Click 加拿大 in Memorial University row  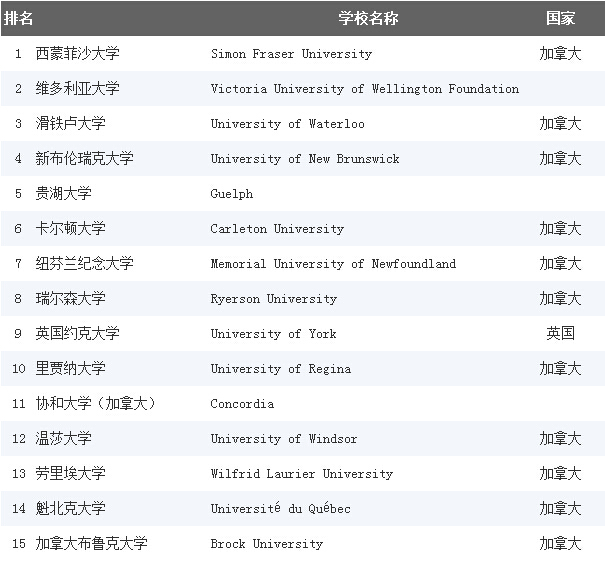(x=560, y=264)
